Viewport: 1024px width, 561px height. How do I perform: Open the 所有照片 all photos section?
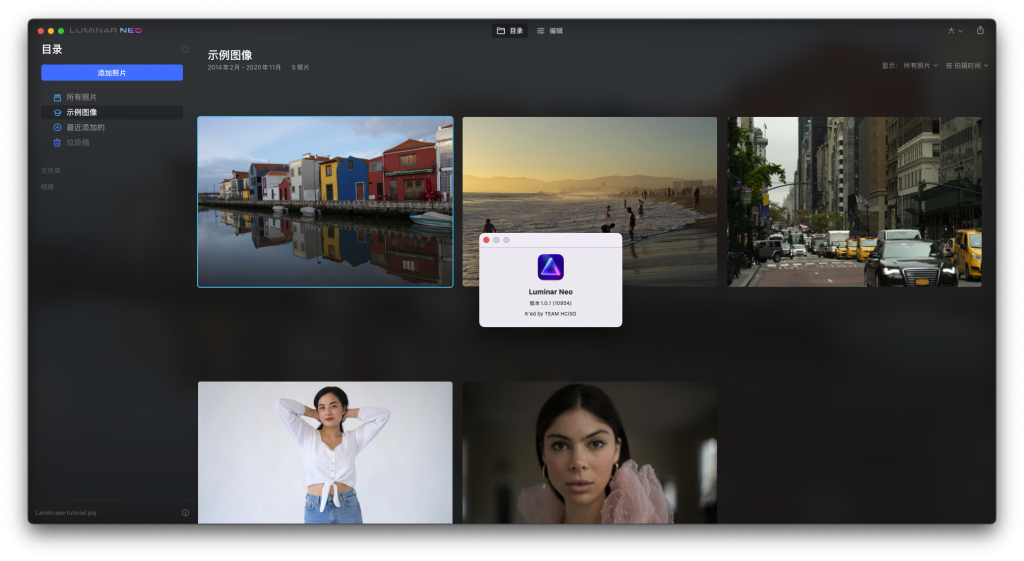click(x=112, y=97)
